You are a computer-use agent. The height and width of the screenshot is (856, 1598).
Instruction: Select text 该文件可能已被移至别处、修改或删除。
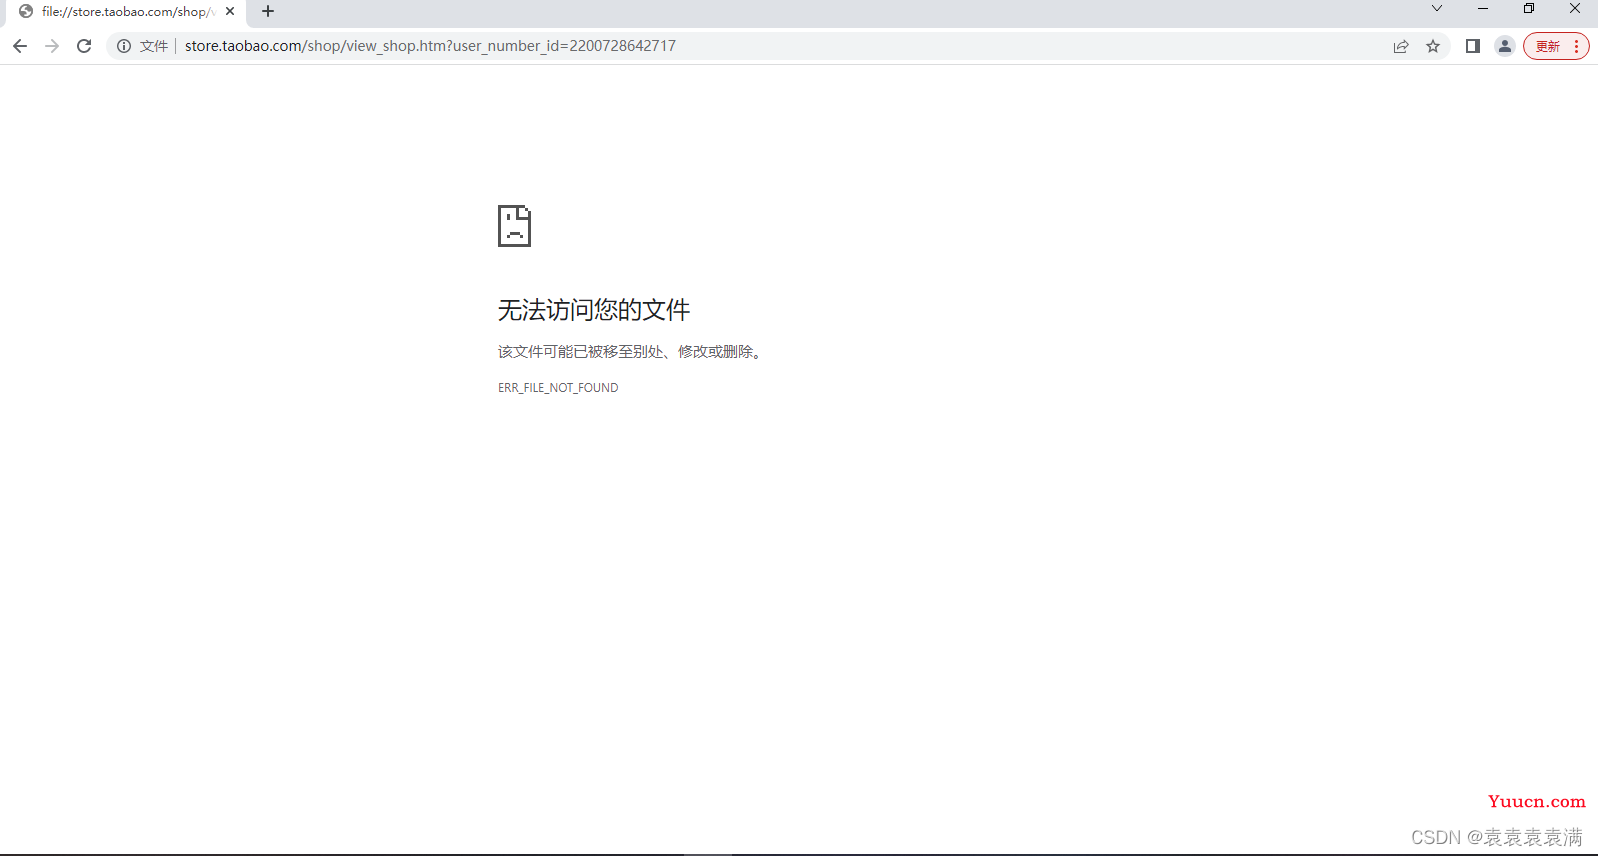point(632,352)
